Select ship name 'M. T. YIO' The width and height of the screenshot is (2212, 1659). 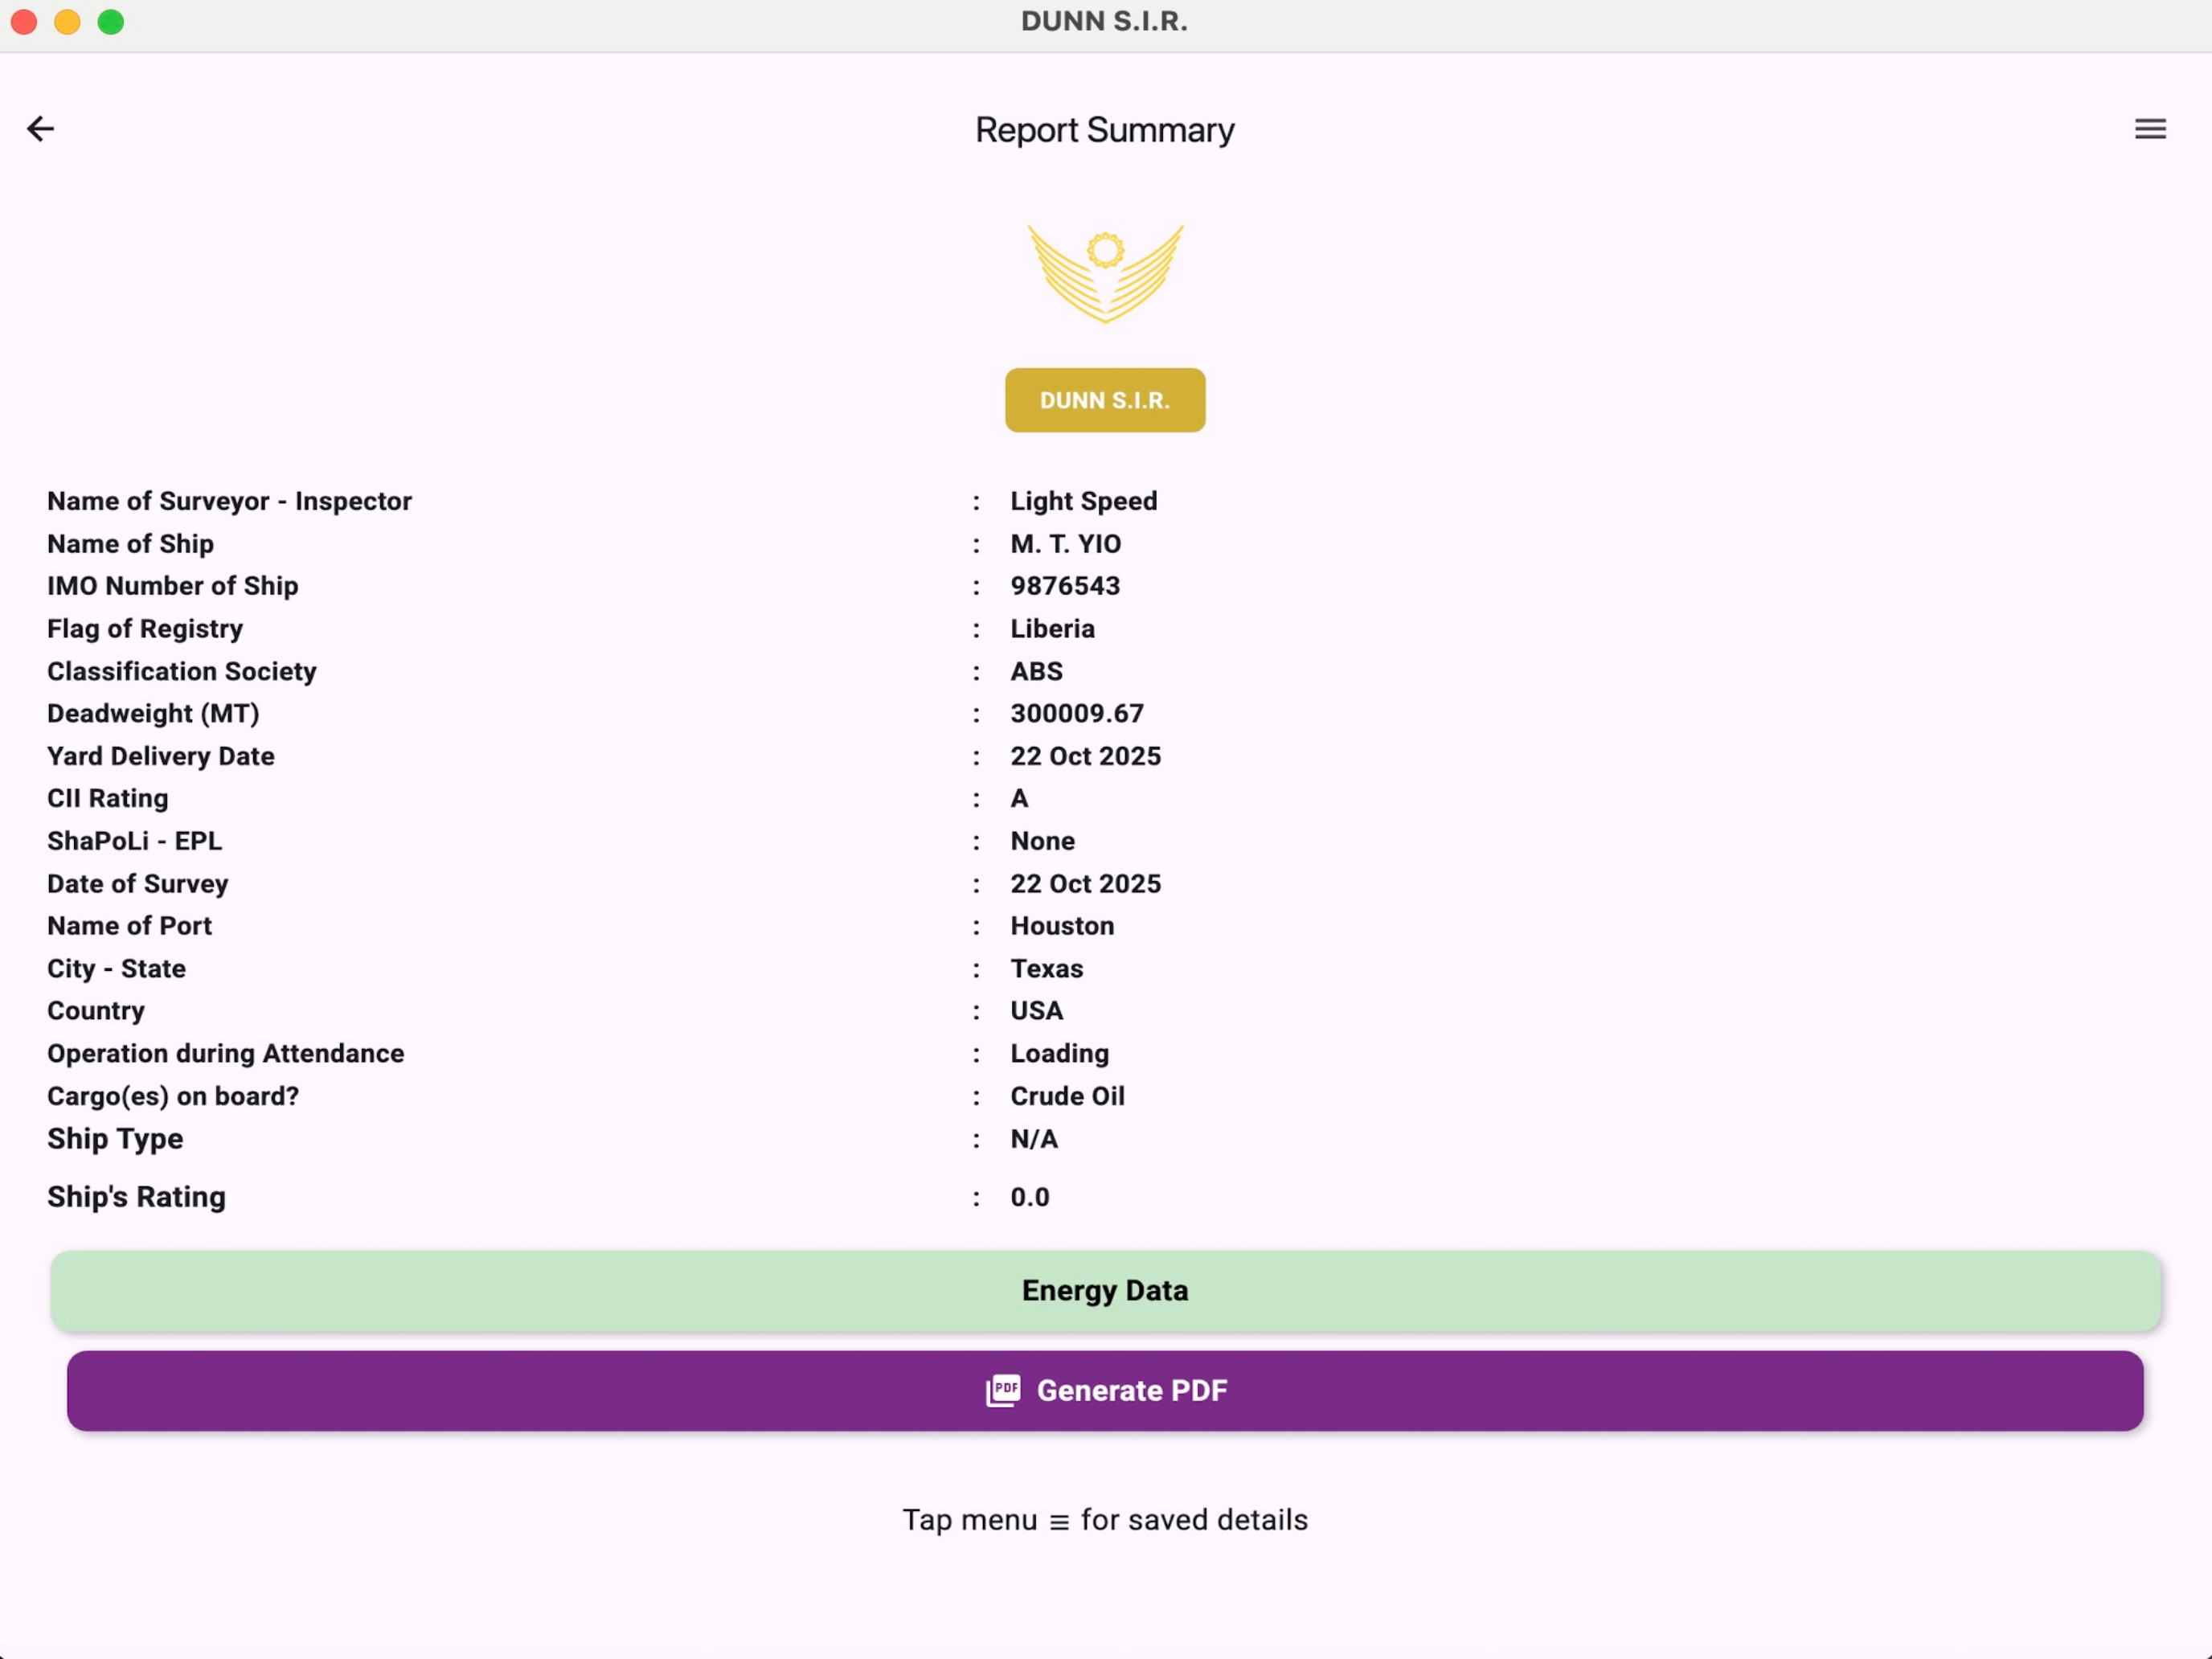pyautogui.click(x=1065, y=544)
